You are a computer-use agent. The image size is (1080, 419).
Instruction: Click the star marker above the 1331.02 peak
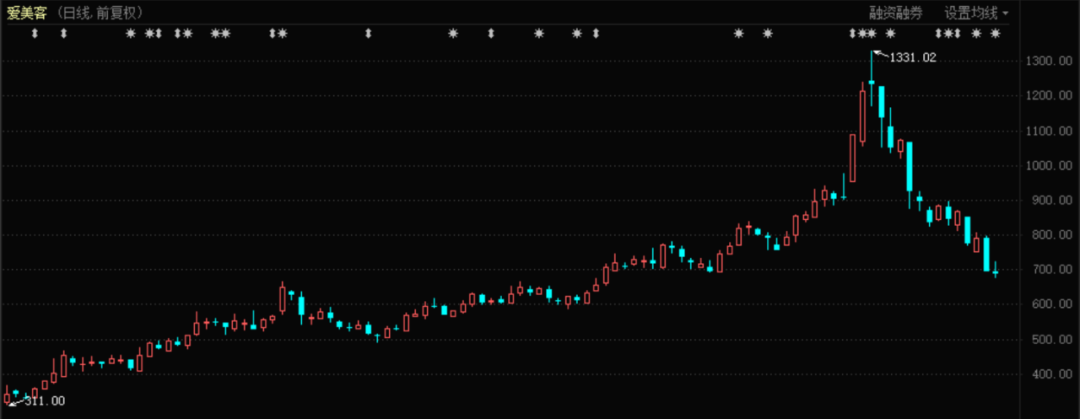(x=871, y=33)
